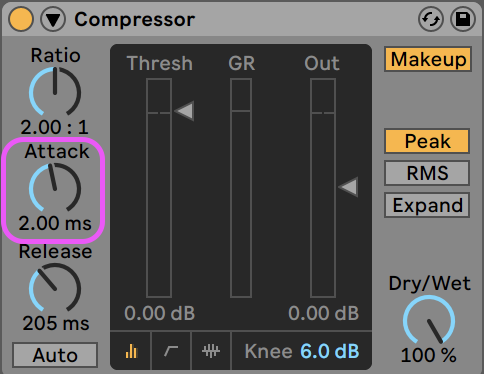Viewport: 484px width, 374px height.
Task: Click the 2.00 : 1 ratio value
Action: coord(55,127)
